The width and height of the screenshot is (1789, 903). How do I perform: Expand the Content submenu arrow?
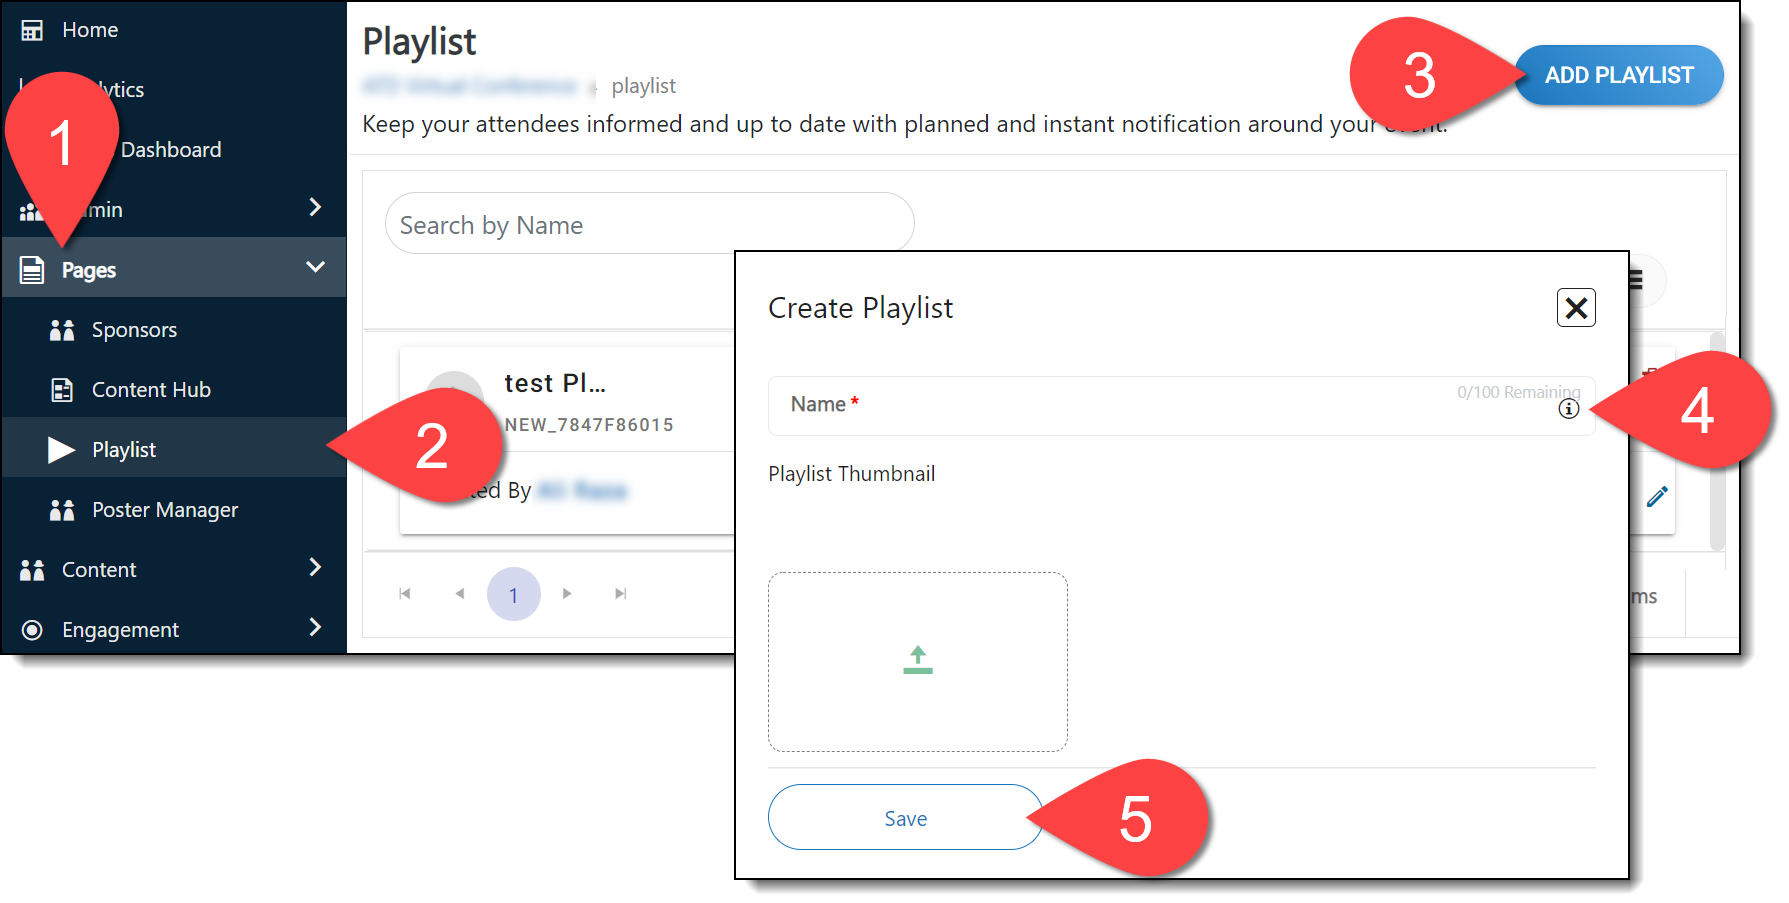click(x=315, y=568)
